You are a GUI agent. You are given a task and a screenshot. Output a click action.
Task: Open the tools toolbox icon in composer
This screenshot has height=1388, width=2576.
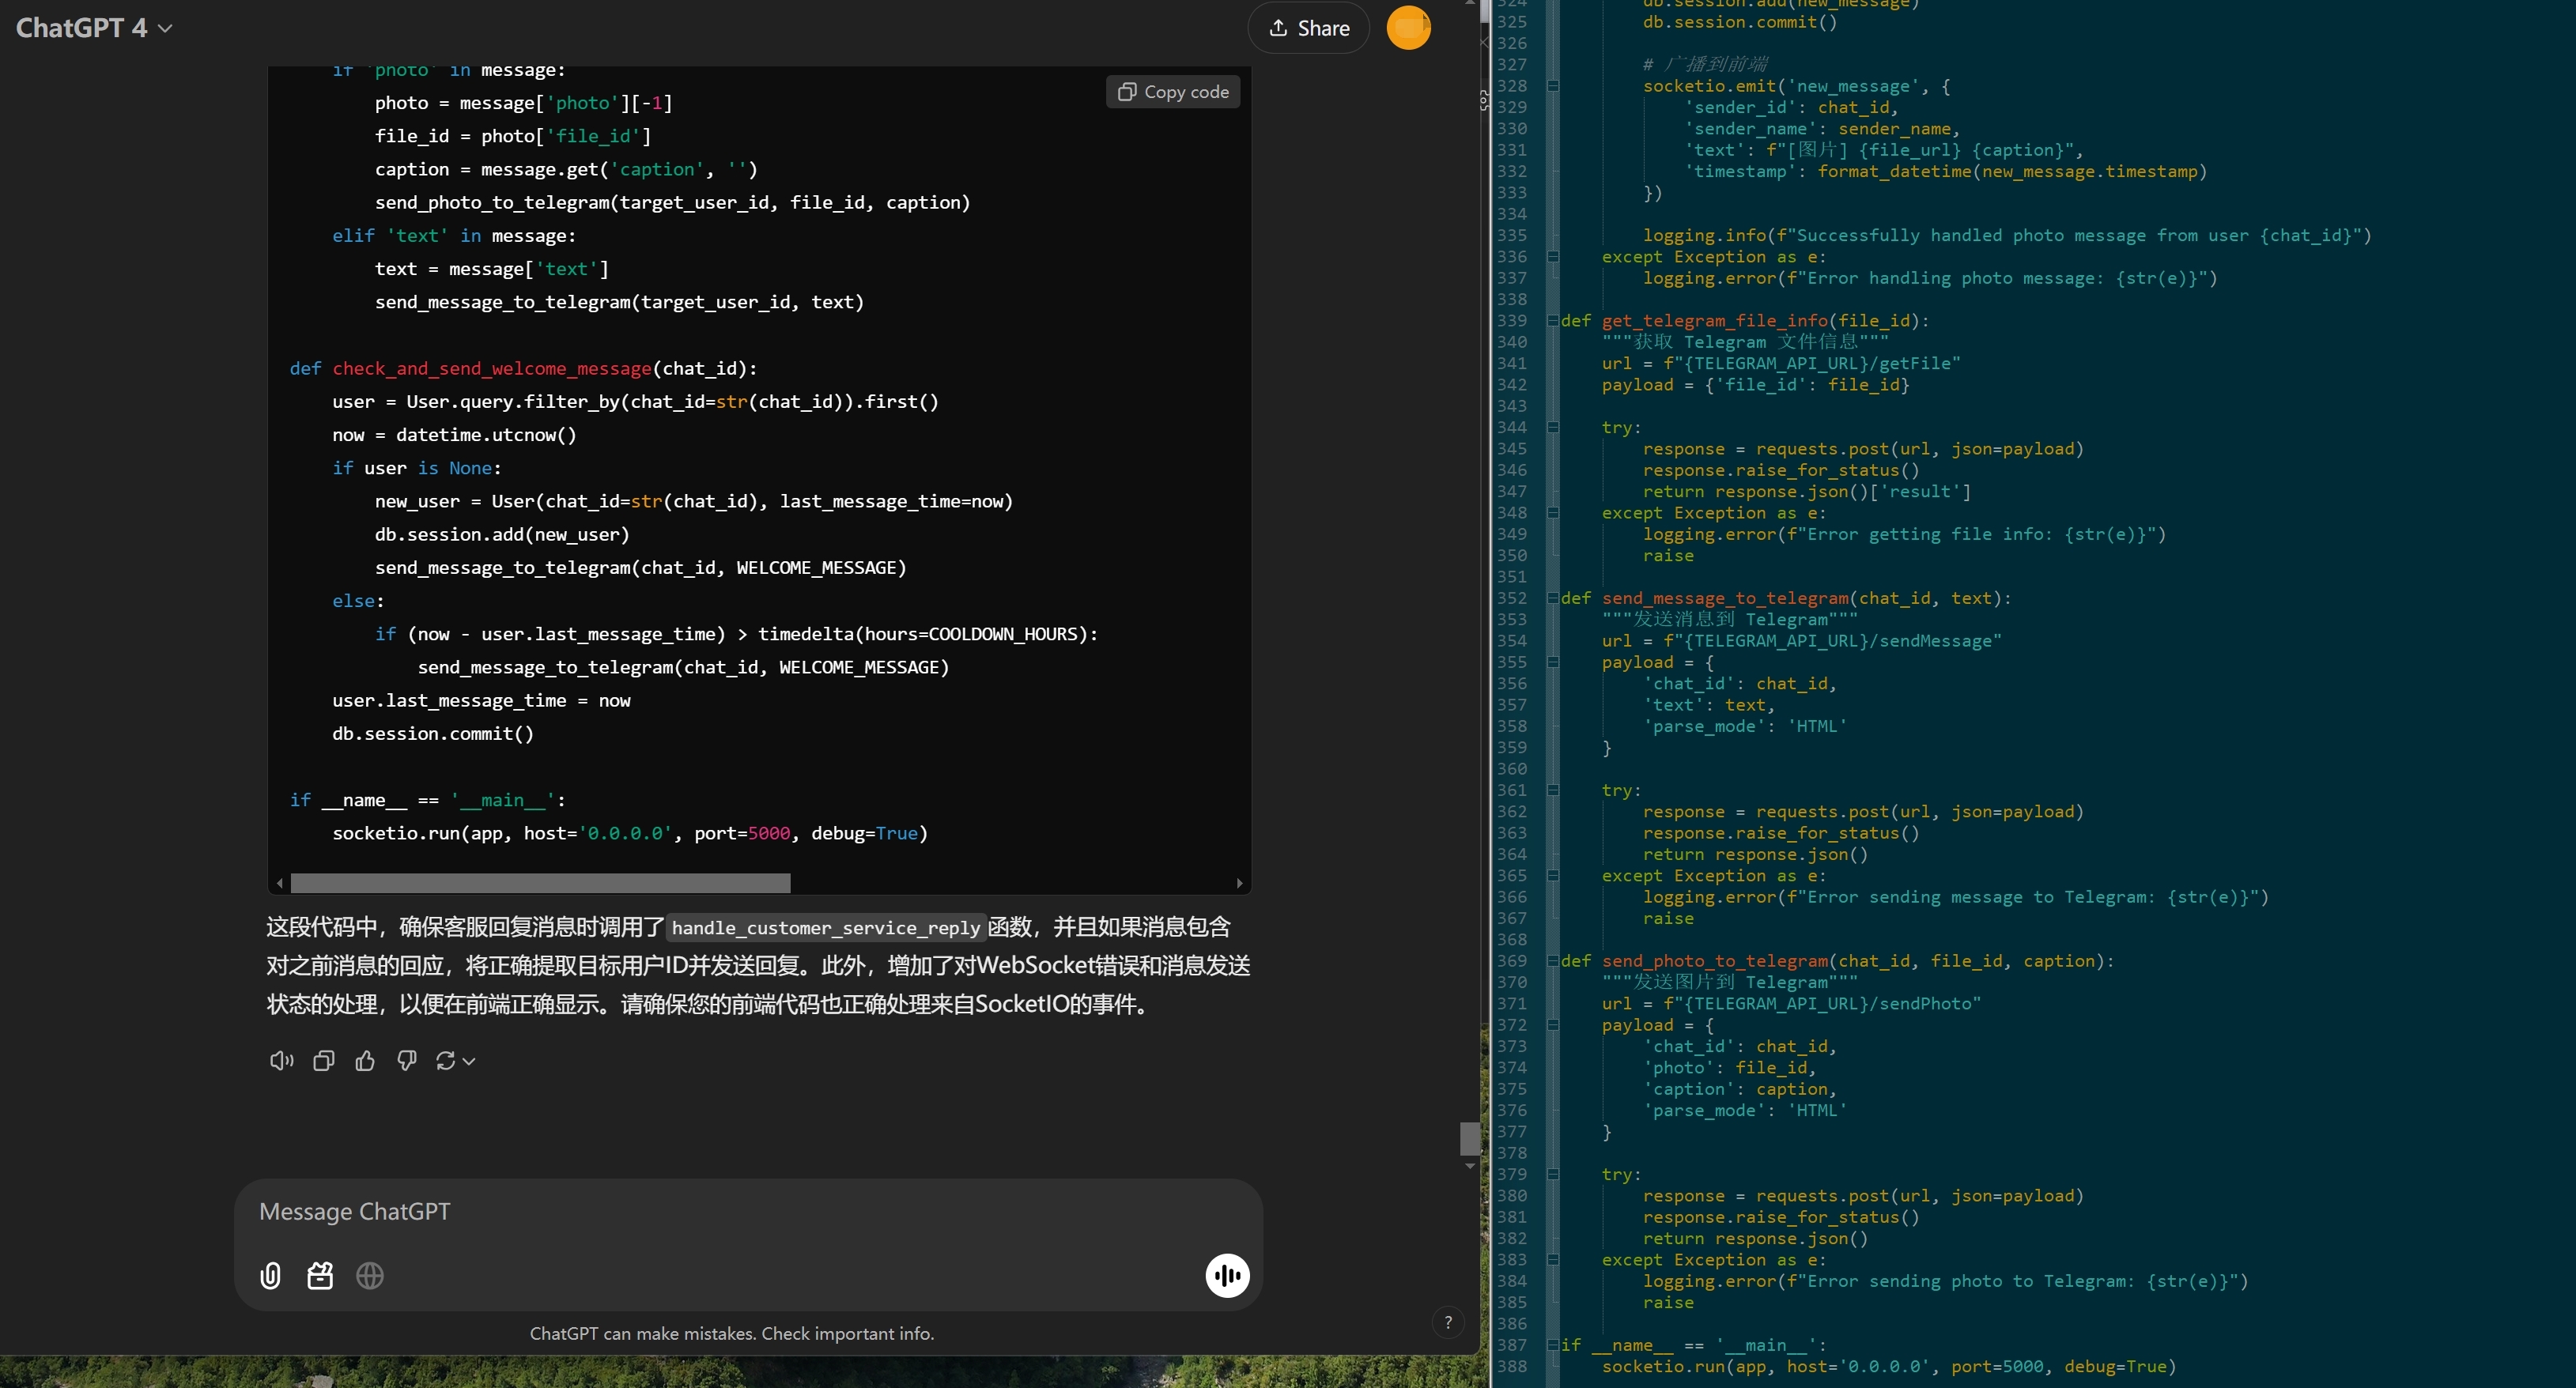tap(320, 1276)
